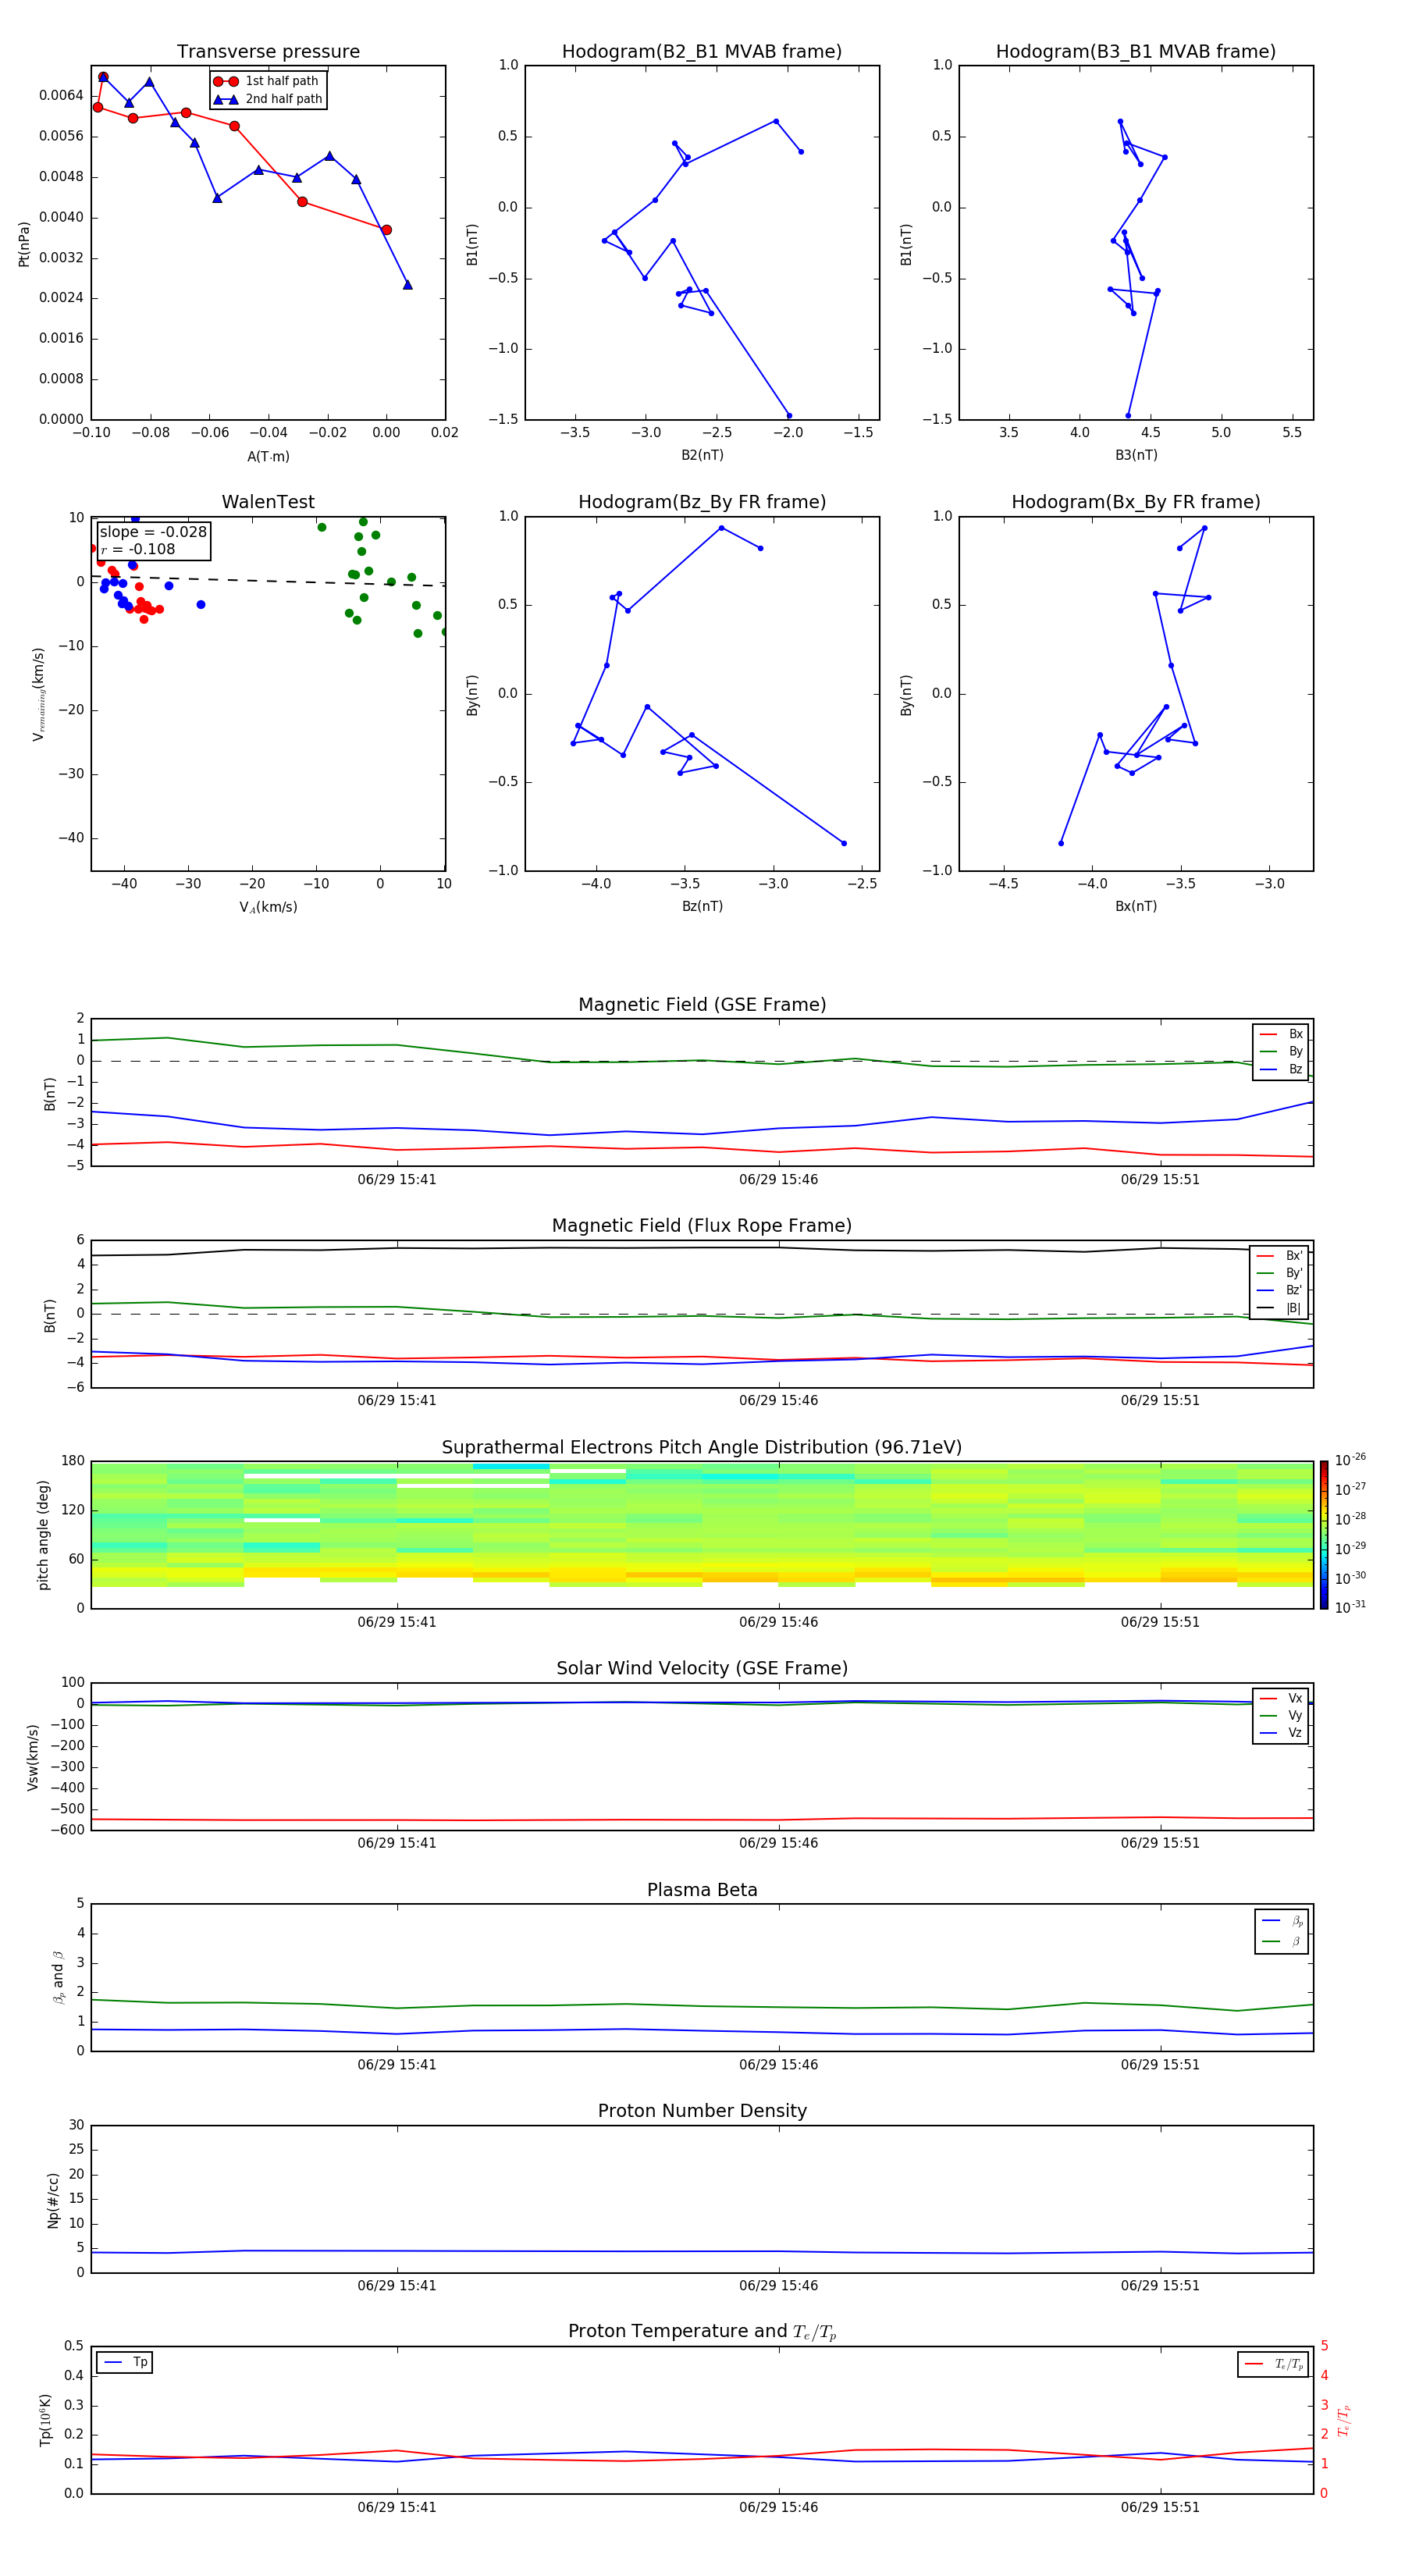Click the 'slope = -0.028' annotation
Screen dimensions: 1405x2576
point(153,532)
